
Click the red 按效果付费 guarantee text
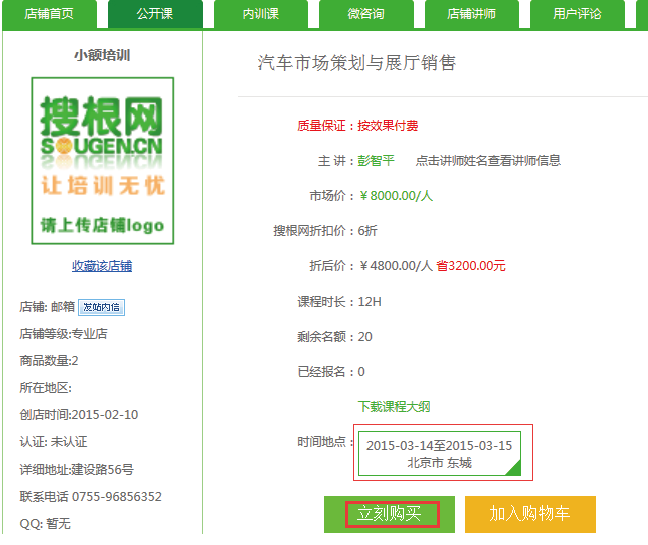coord(388,126)
